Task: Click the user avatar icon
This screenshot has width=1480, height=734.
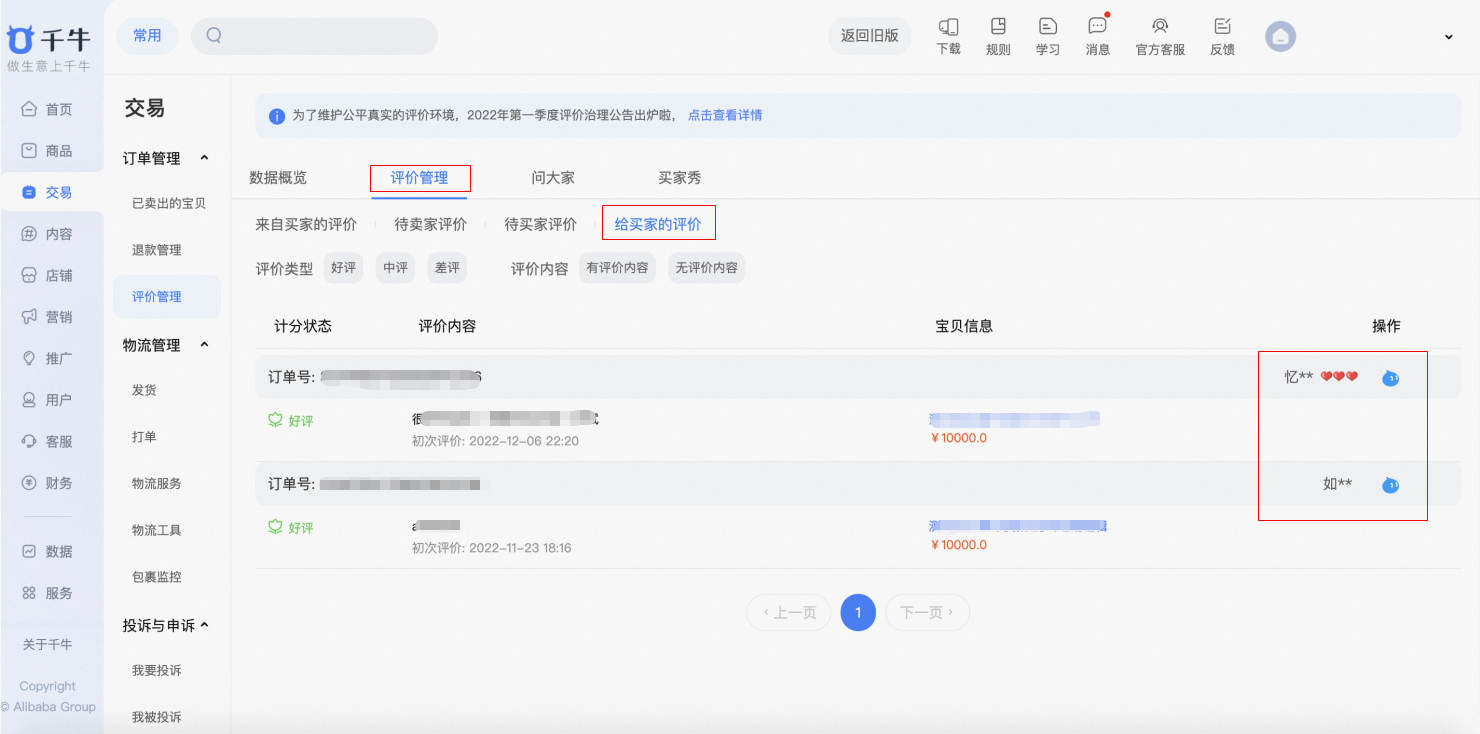Action: click(1280, 37)
